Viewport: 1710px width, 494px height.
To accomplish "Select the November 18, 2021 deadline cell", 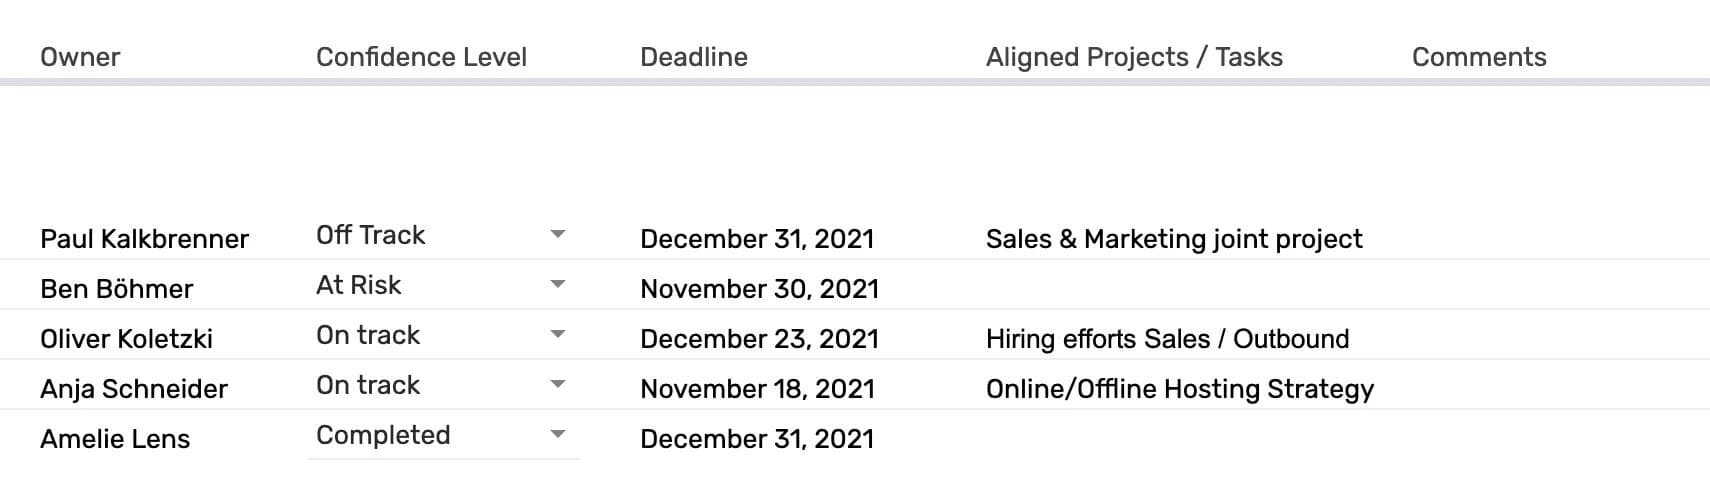I will 757,389.
